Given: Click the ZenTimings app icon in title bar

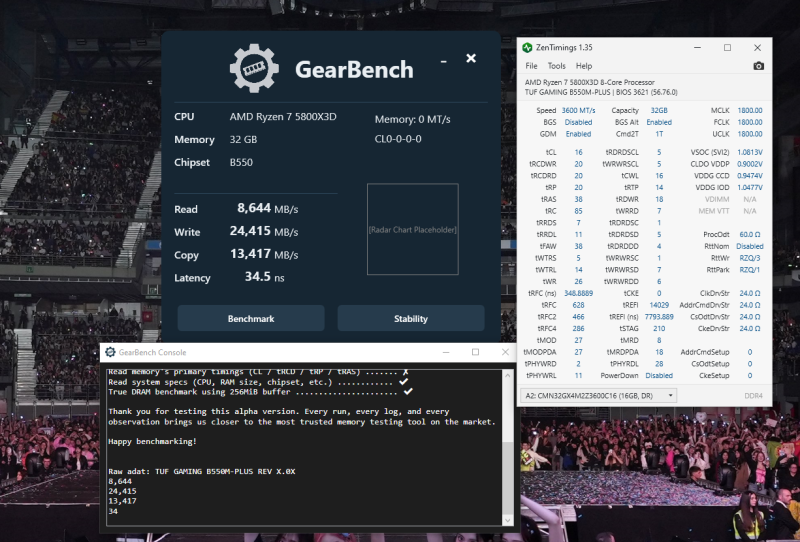Looking at the screenshot, I should point(527,47).
